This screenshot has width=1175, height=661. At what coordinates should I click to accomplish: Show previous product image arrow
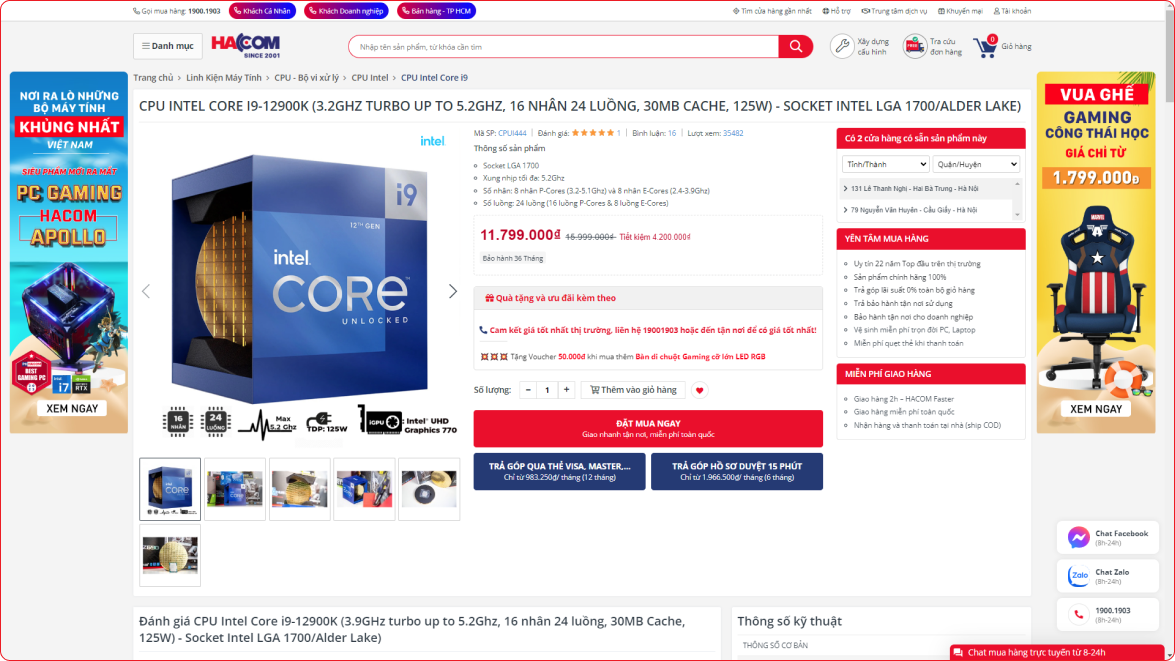click(146, 291)
